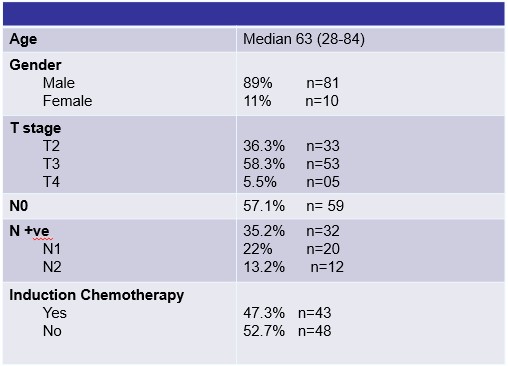Select the 52.7% n=48 value
This screenshot has width=508, height=366.
coord(287,331)
